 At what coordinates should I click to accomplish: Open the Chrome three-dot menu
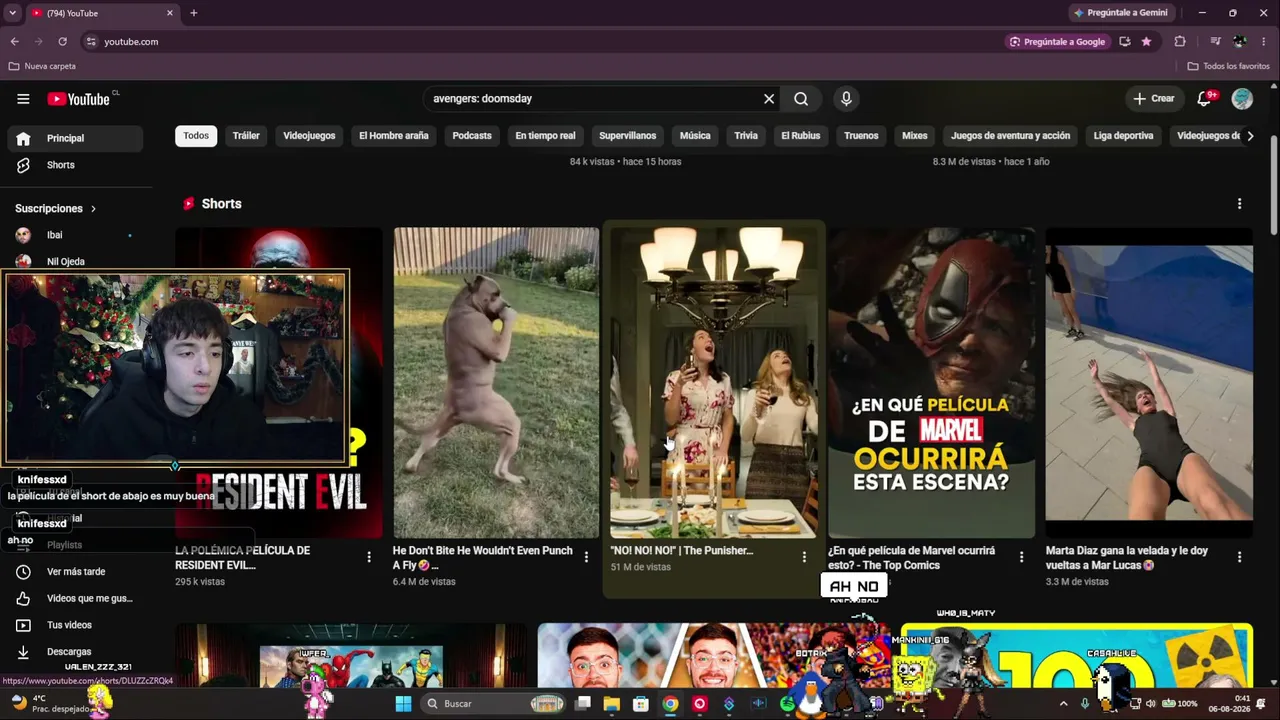1264,42
